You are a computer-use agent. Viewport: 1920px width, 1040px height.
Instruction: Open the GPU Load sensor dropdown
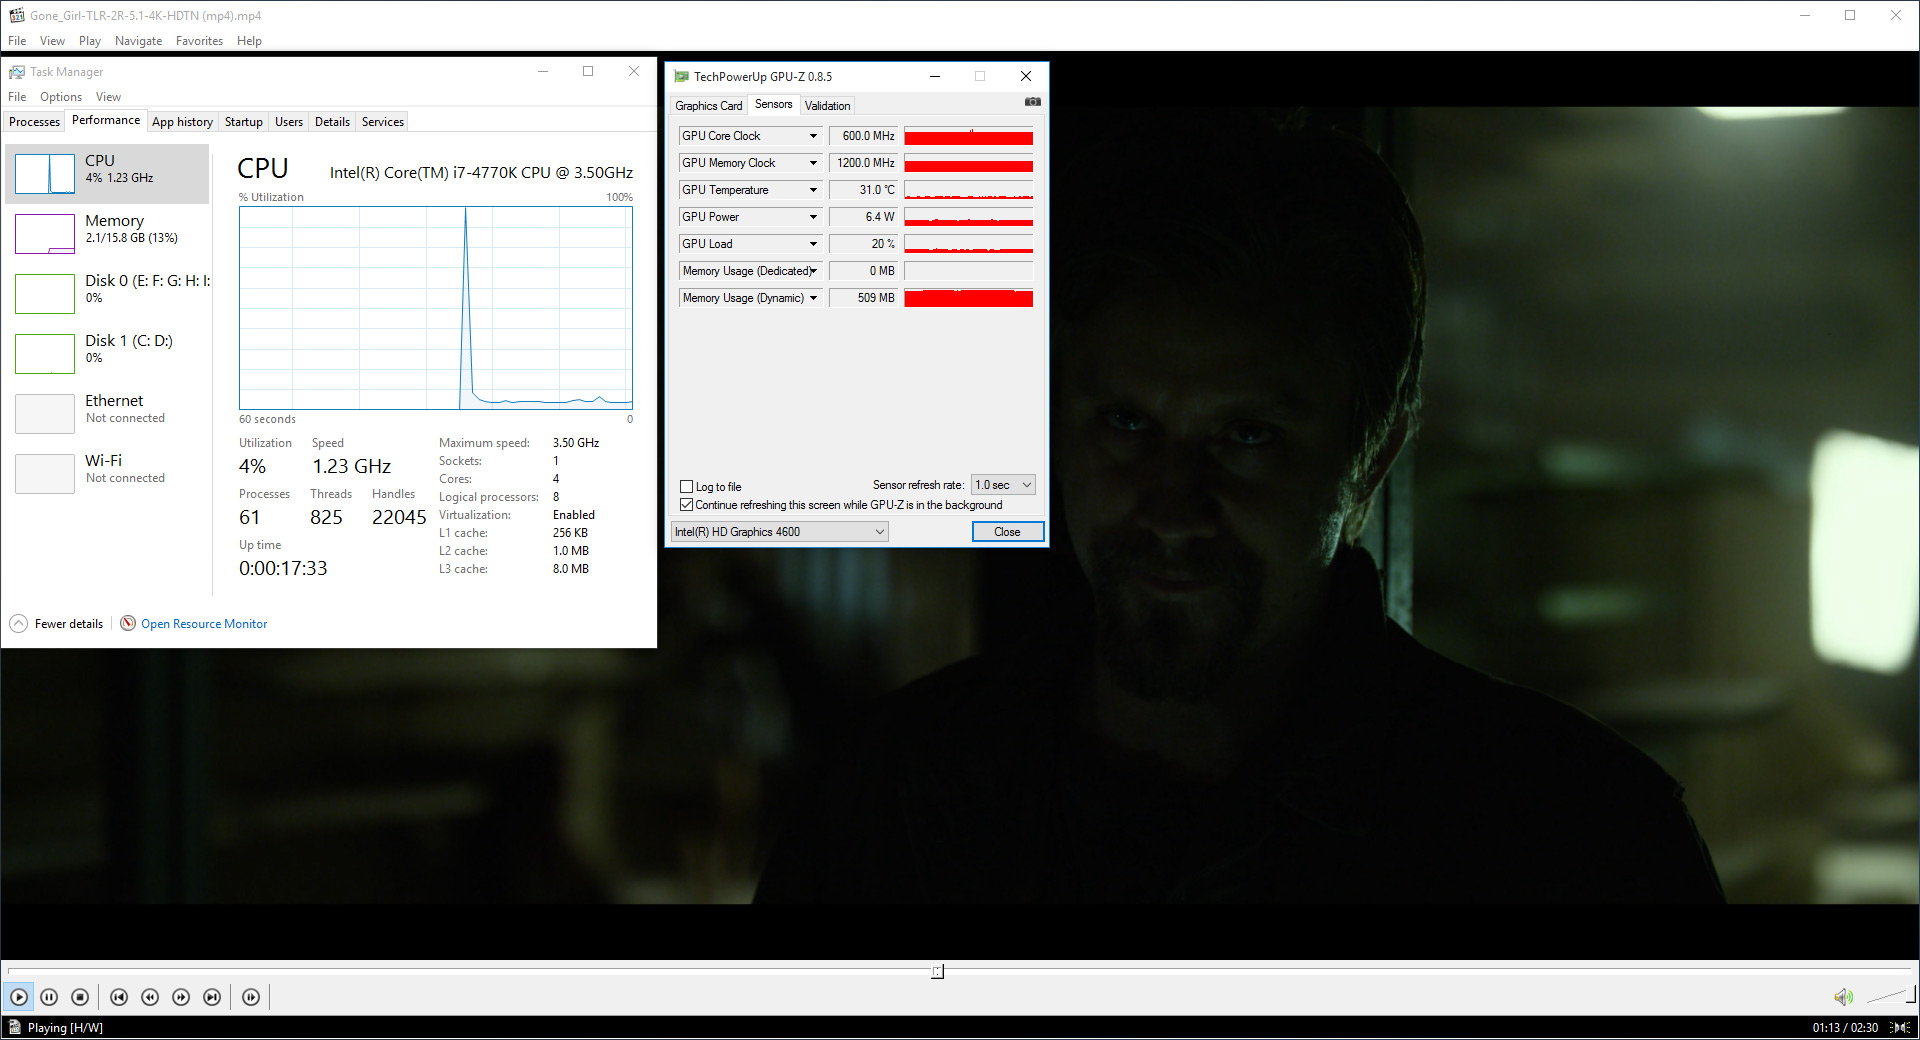(813, 244)
